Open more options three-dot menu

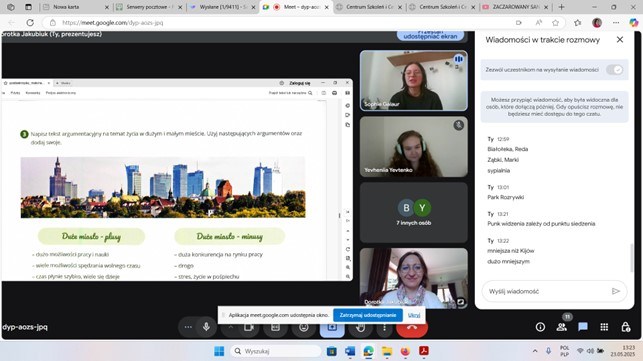[384, 327]
